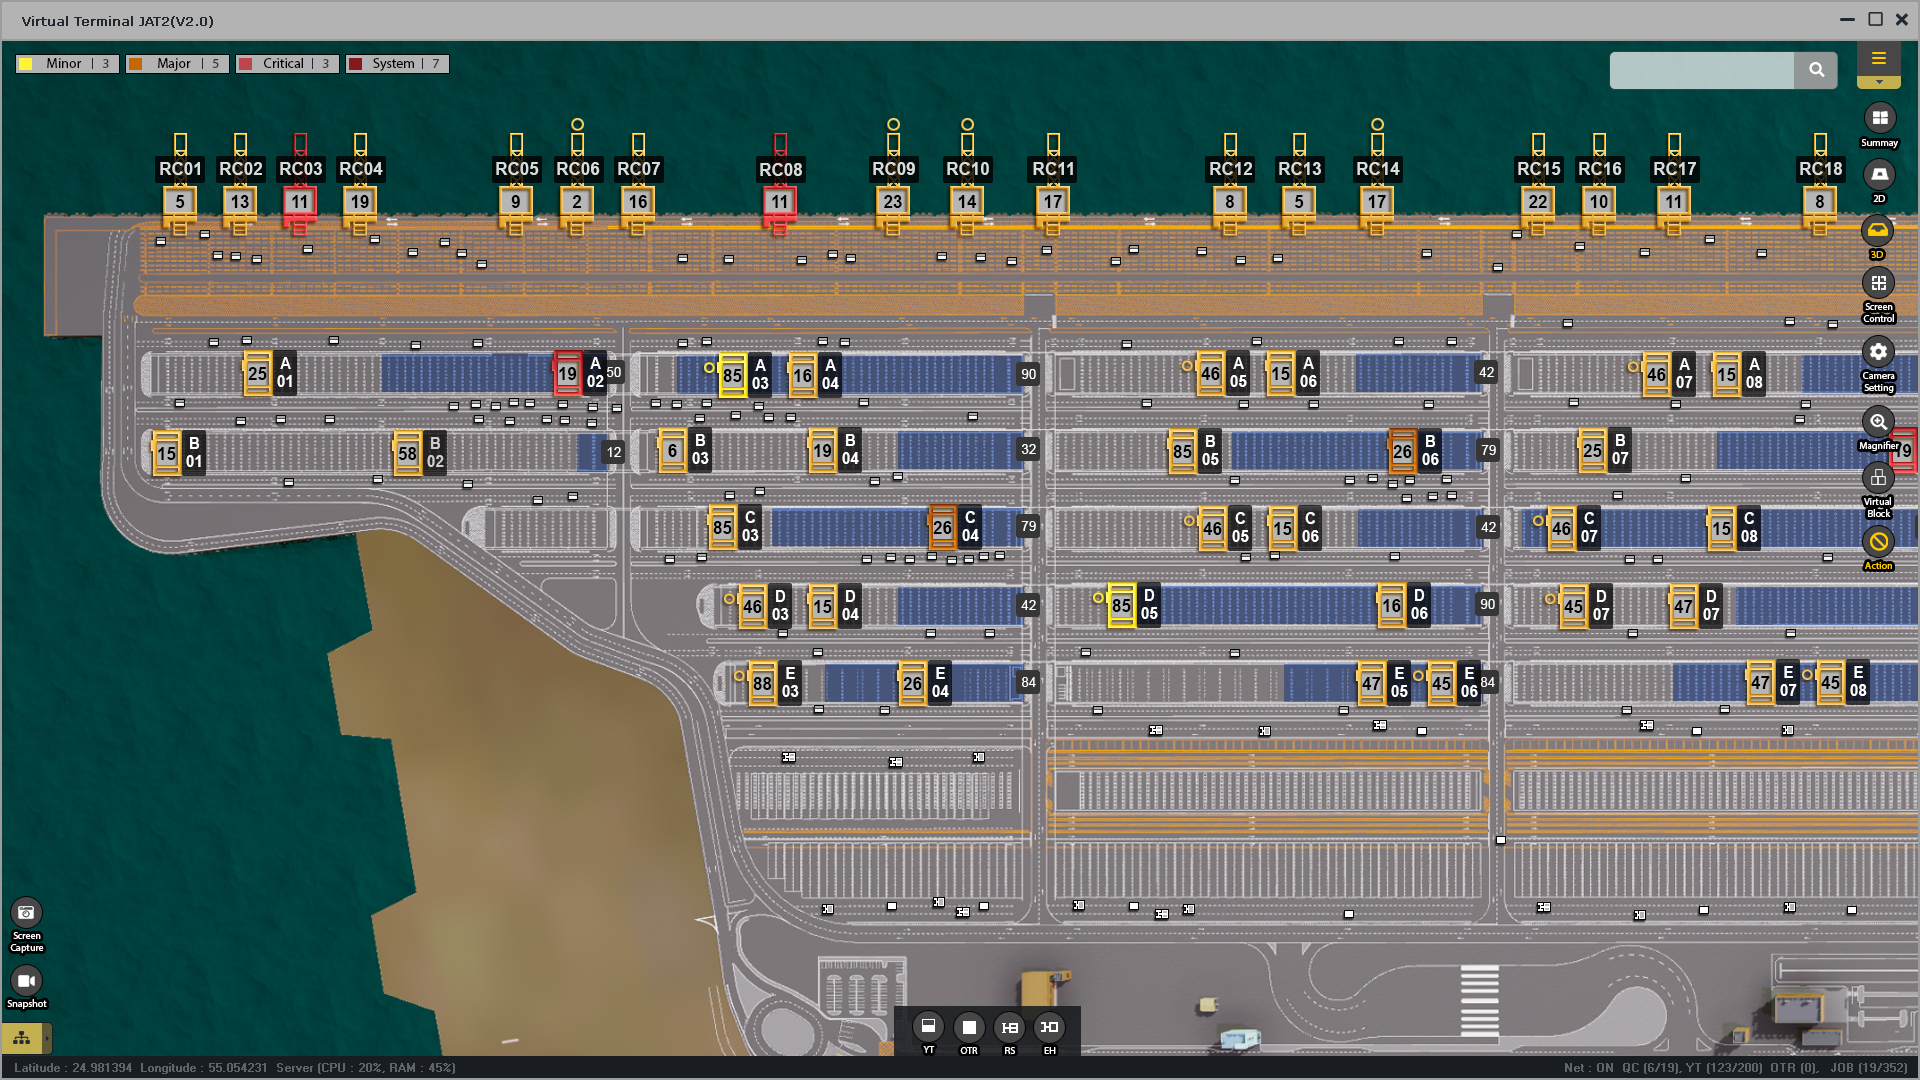Select the Critical alarm filter
The image size is (1920, 1080).
(287, 64)
